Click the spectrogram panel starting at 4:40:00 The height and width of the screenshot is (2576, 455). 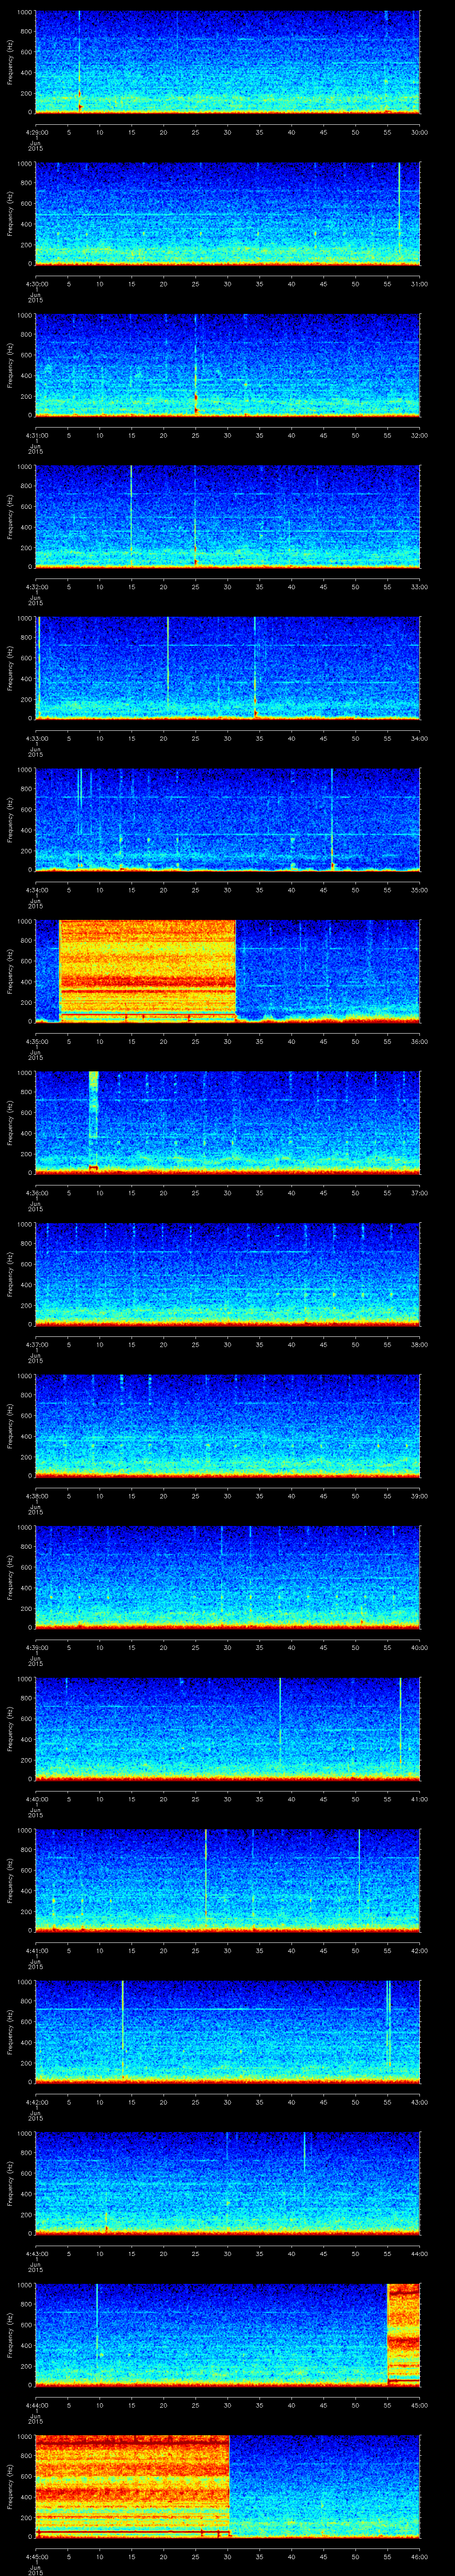point(228,1729)
